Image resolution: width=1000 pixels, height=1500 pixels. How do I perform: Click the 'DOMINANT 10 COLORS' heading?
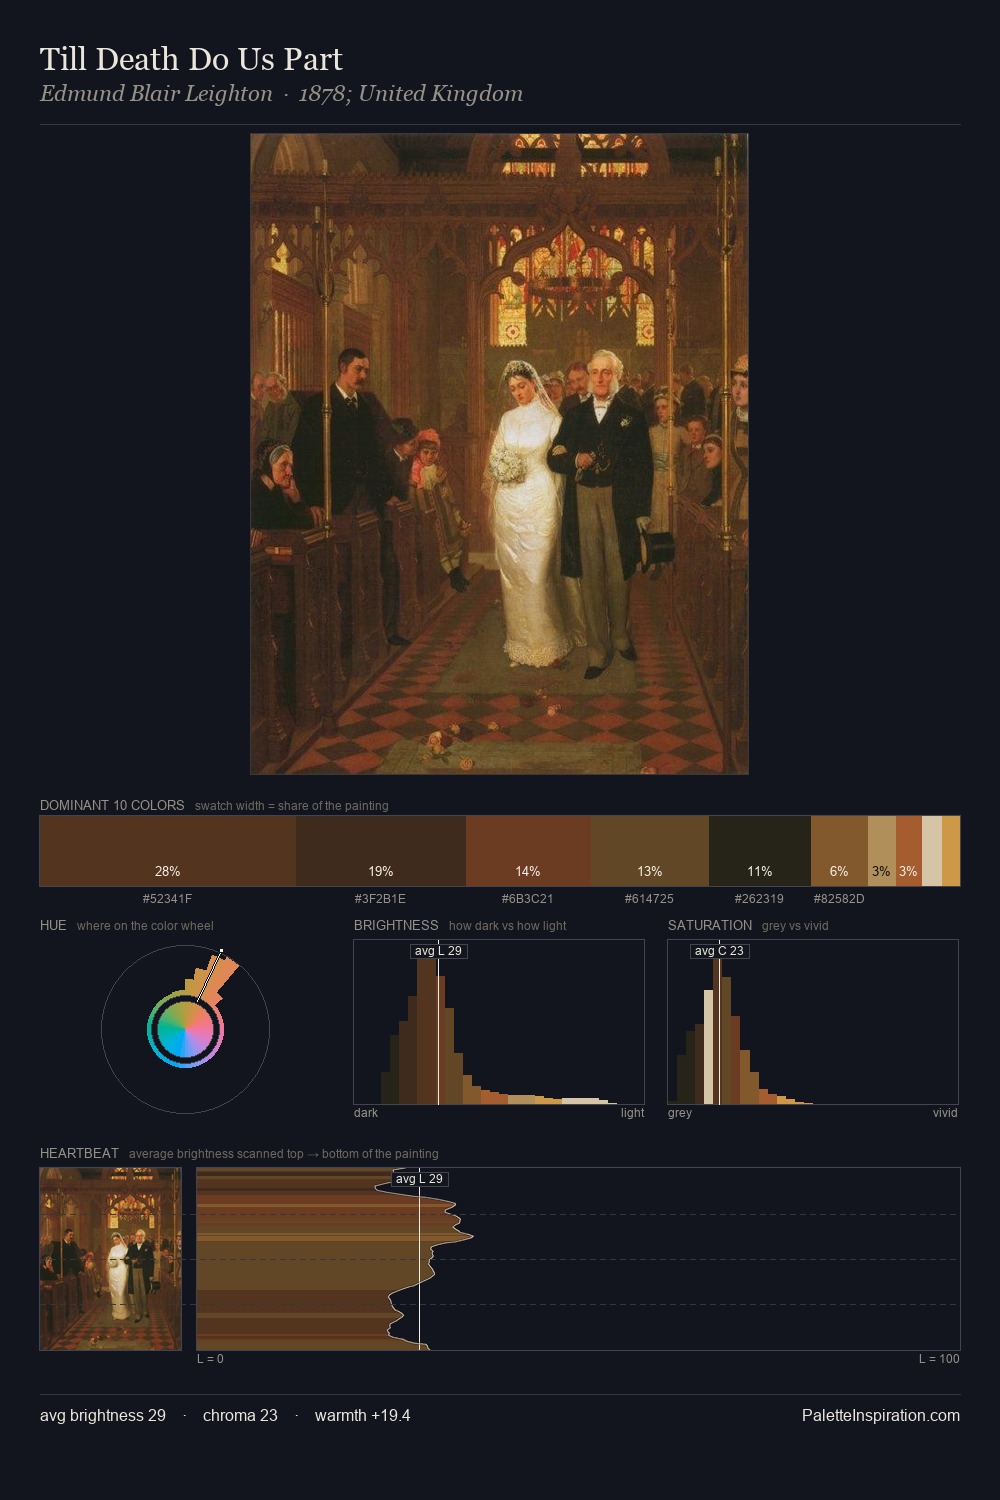click(112, 805)
